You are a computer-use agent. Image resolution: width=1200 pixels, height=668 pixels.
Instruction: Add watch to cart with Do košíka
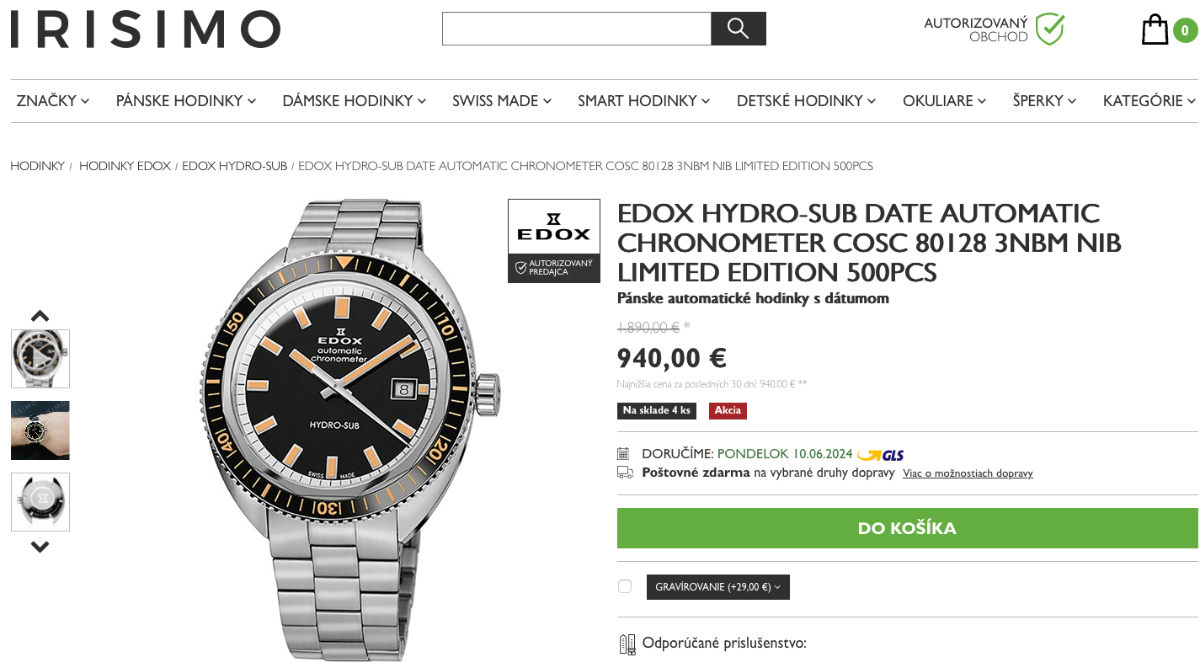click(907, 528)
